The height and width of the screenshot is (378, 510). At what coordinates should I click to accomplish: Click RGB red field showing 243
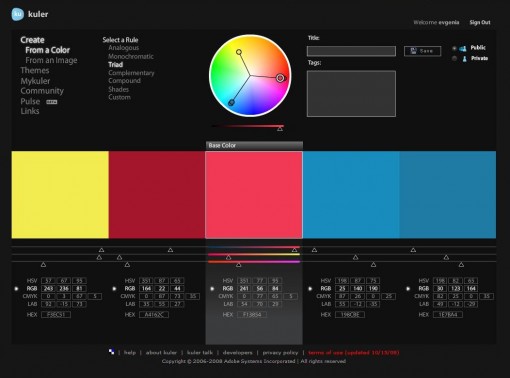pos(48,289)
